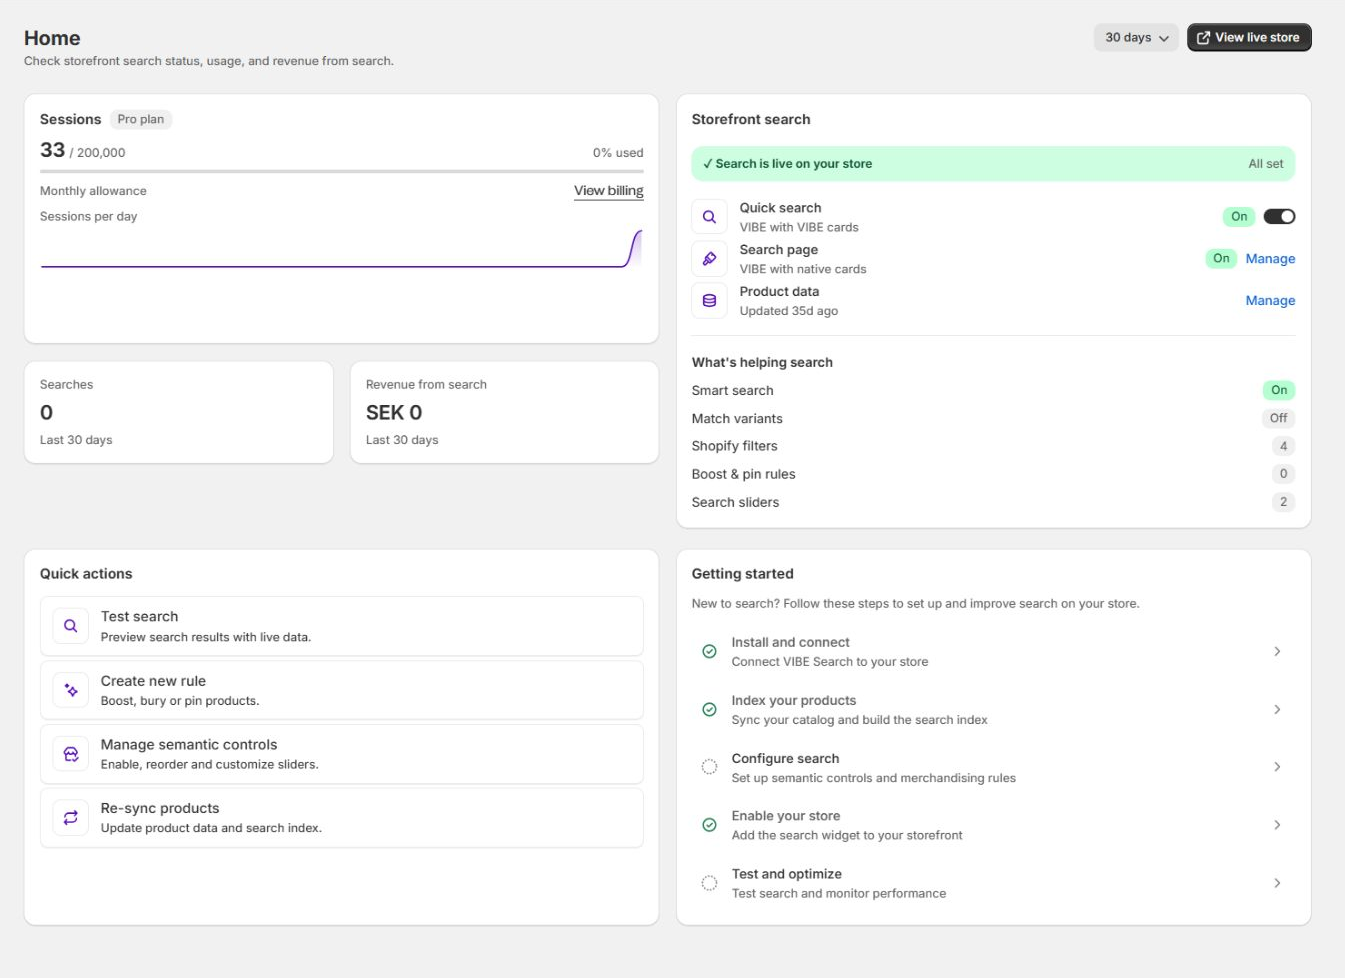Click the external link icon in View live store
Screen dimensions: 1345x978
pyautogui.click(x=1204, y=38)
